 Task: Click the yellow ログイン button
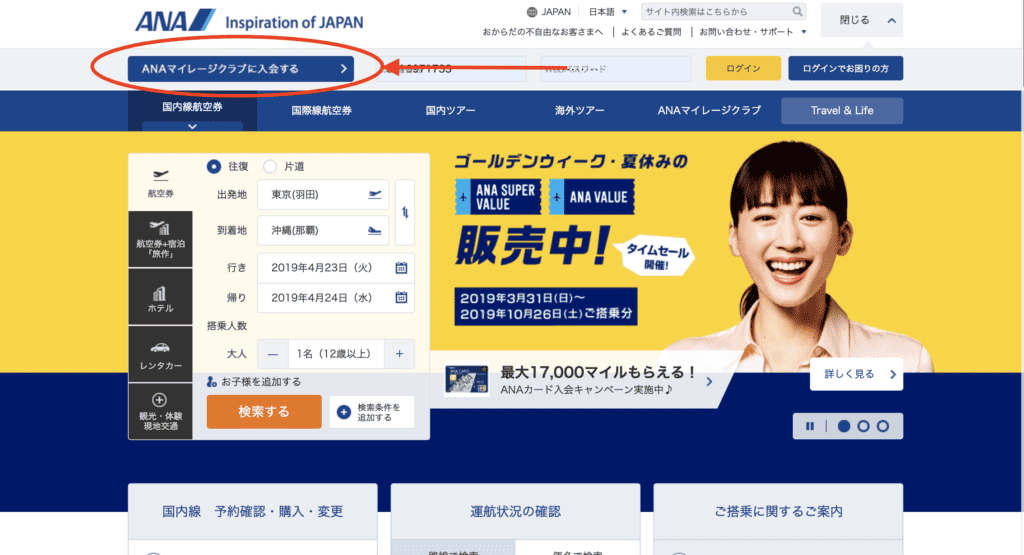click(743, 69)
